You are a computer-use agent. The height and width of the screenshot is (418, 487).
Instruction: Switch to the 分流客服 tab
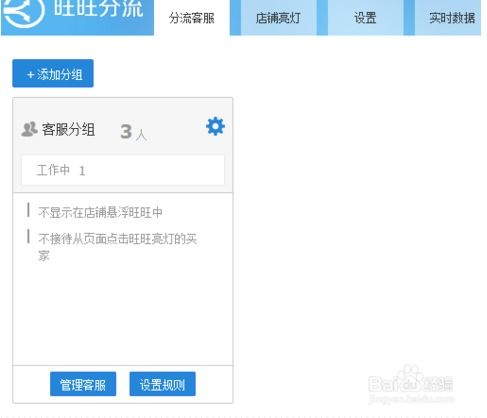click(192, 18)
